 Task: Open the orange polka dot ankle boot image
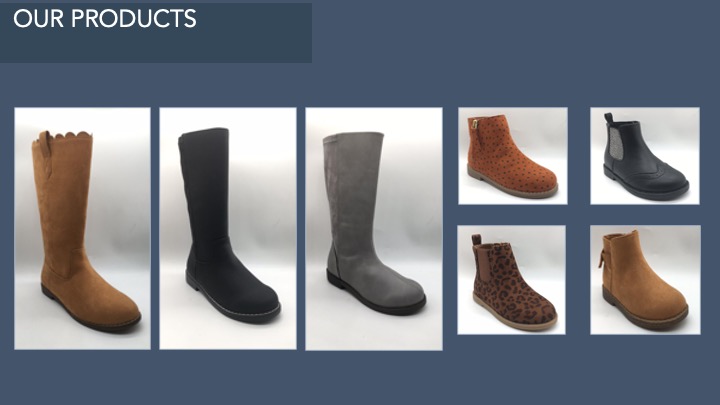(513, 156)
